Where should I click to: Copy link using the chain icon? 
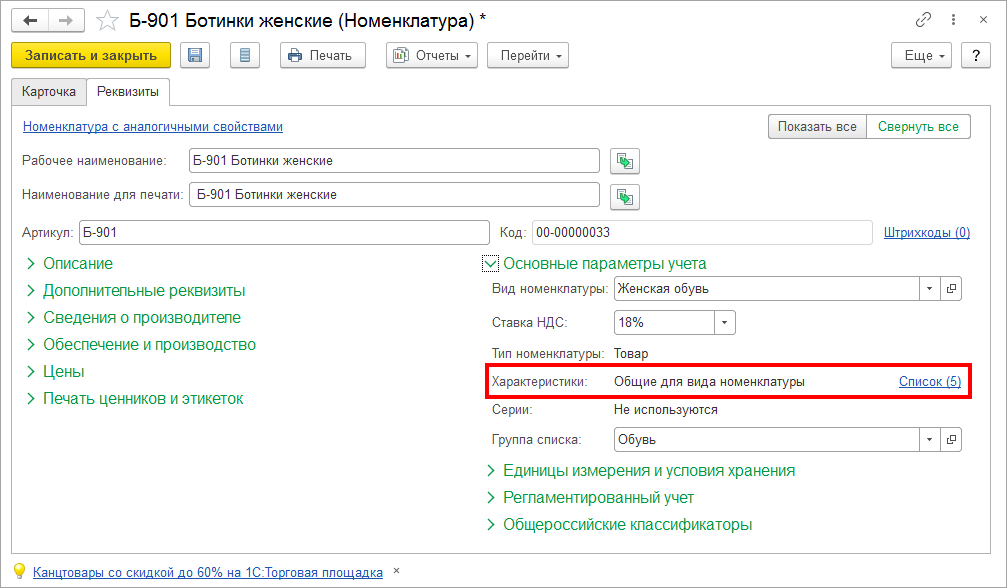pyautogui.click(x=923, y=20)
